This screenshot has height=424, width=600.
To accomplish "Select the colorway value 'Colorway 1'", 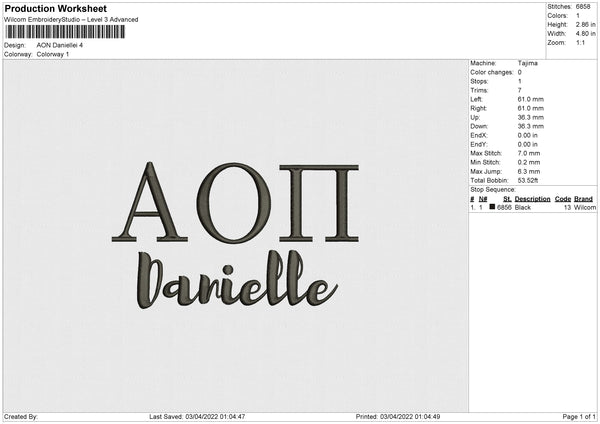I will [53, 54].
